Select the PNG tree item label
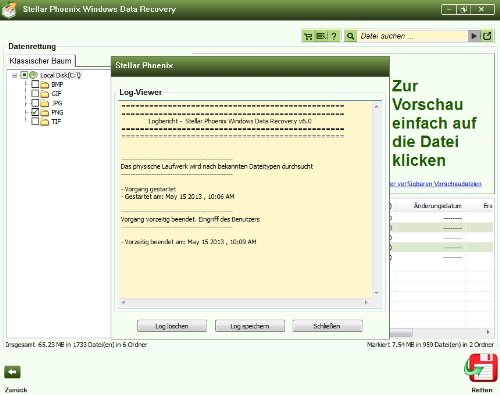Image resolution: width=500 pixels, height=395 pixels. 57,113
